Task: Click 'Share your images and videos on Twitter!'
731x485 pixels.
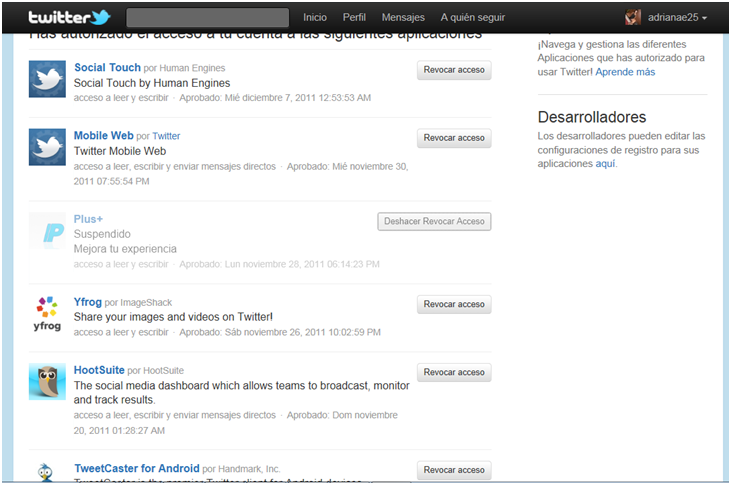Action: pyautogui.click(x=173, y=317)
